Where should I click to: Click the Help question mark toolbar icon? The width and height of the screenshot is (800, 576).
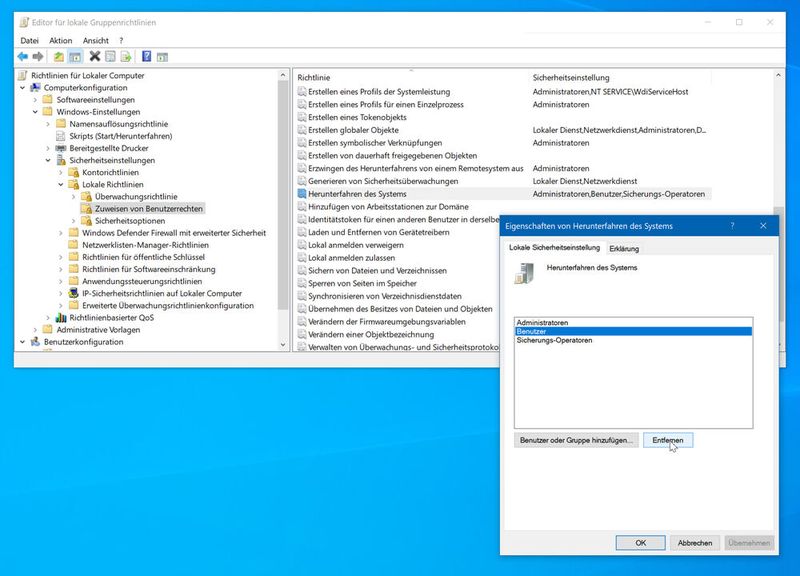(147, 57)
